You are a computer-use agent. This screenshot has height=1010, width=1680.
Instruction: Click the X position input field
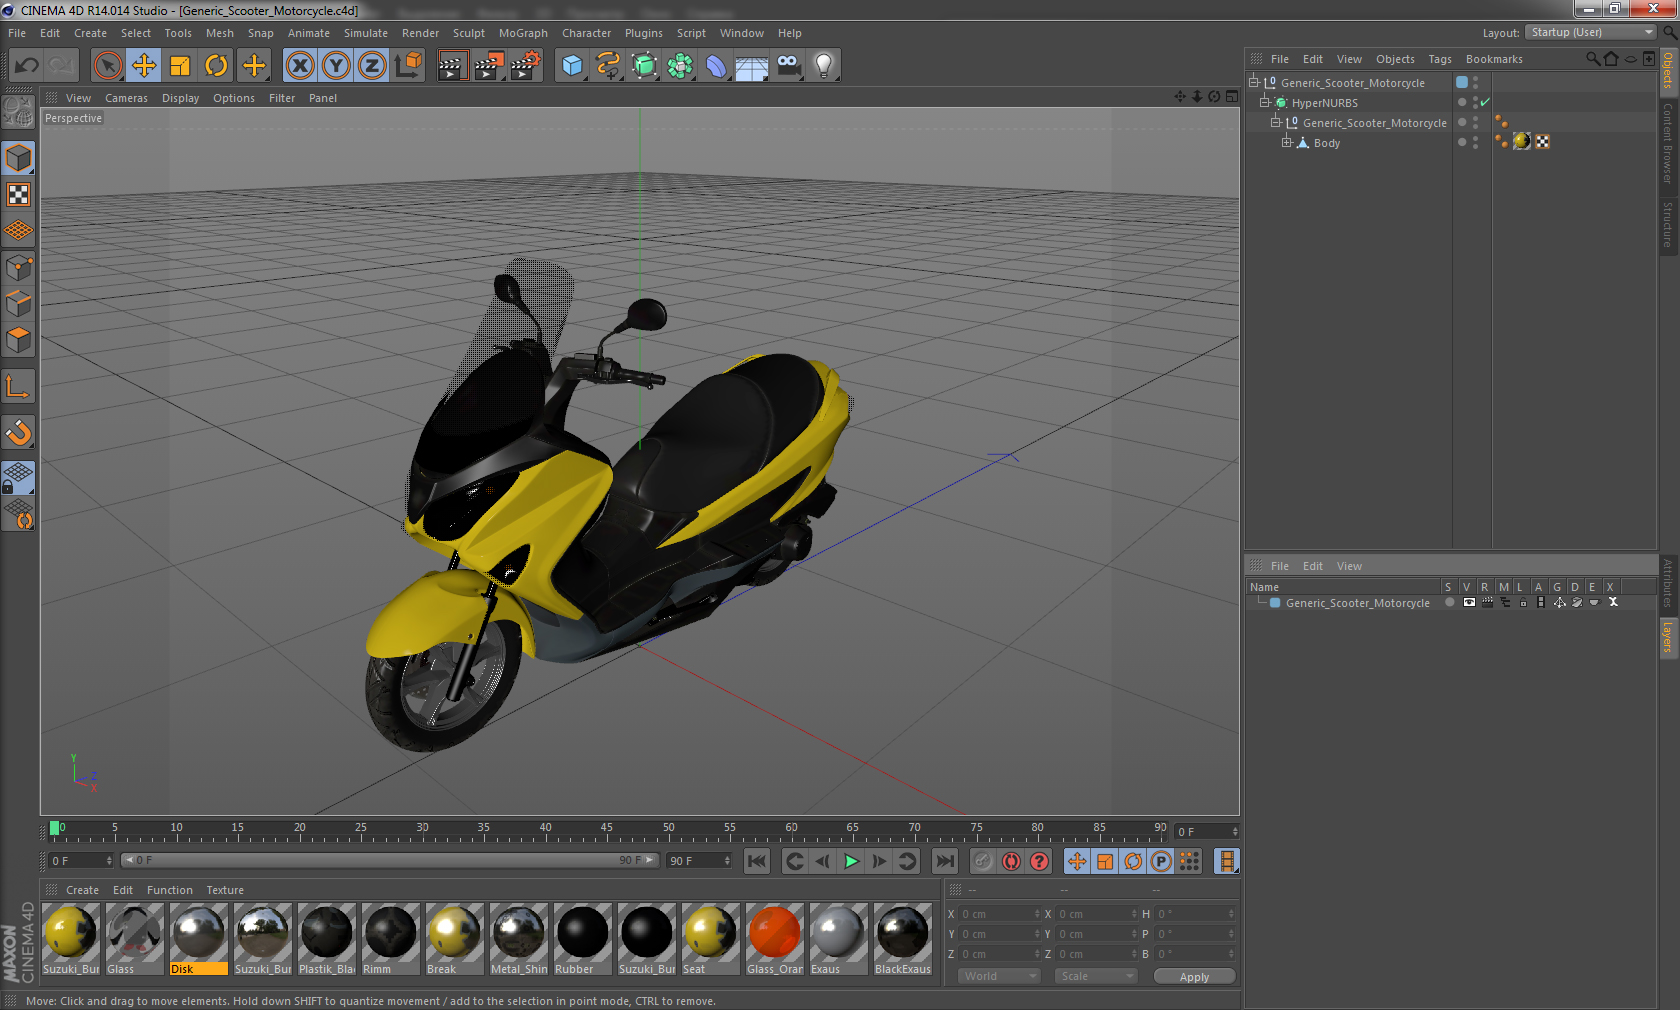(999, 914)
